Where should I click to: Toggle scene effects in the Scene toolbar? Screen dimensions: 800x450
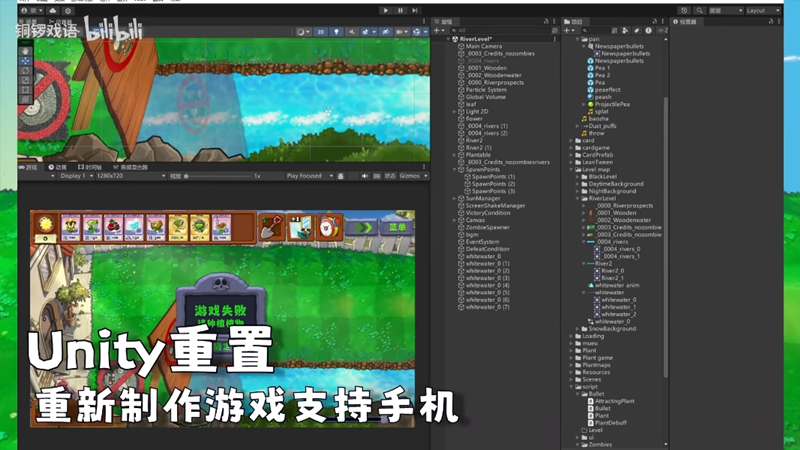(x=365, y=32)
